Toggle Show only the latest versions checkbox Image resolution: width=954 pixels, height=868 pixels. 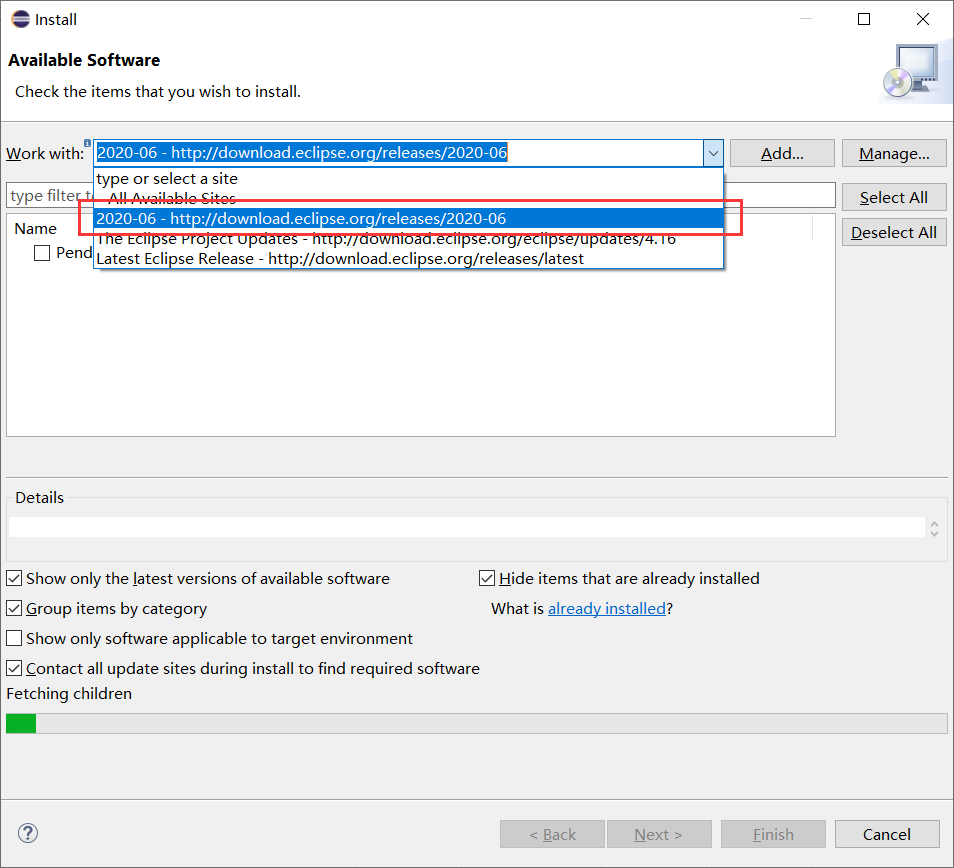pyautogui.click(x=14, y=578)
